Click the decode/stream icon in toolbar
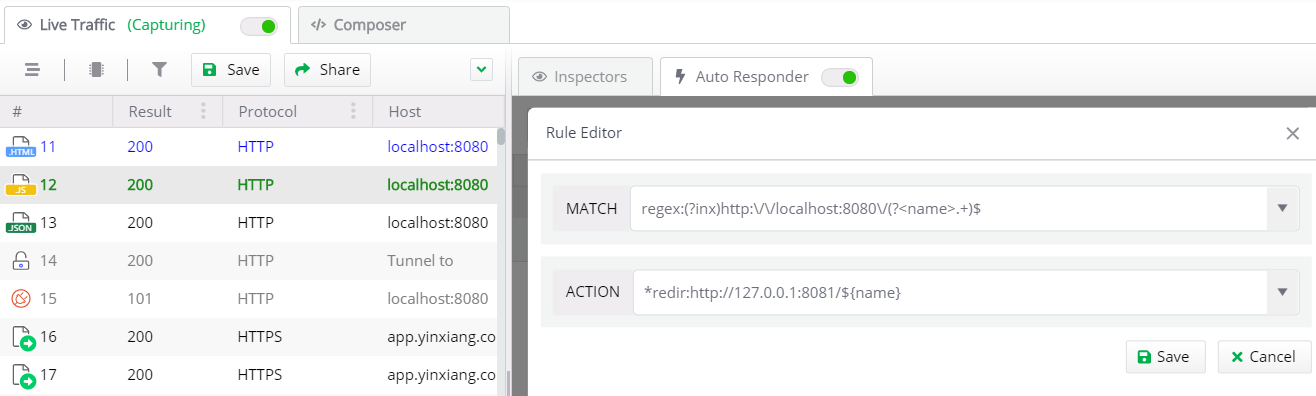 point(96,70)
